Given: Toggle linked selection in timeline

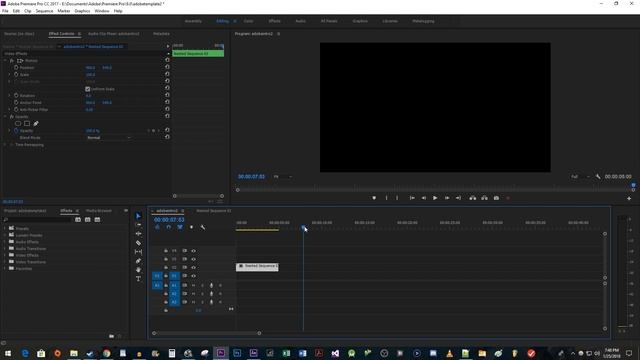Looking at the screenshot, I should 180,227.
